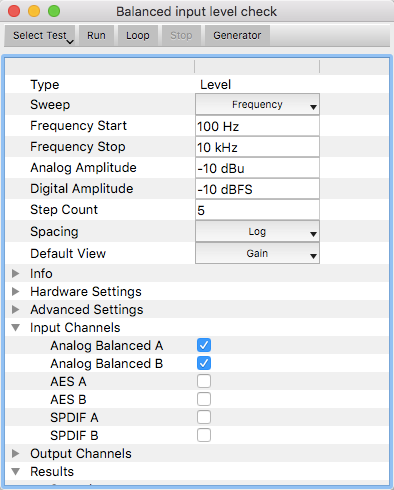
Task: Open the Select Test dropdown menu
Action: click(x=40, y=35)
